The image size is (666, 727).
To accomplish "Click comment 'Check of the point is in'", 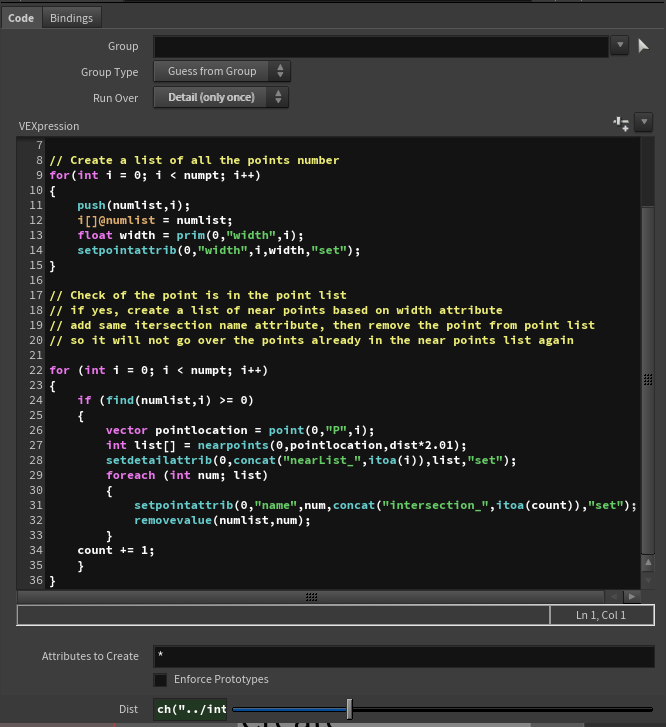I will coord(198,295).
